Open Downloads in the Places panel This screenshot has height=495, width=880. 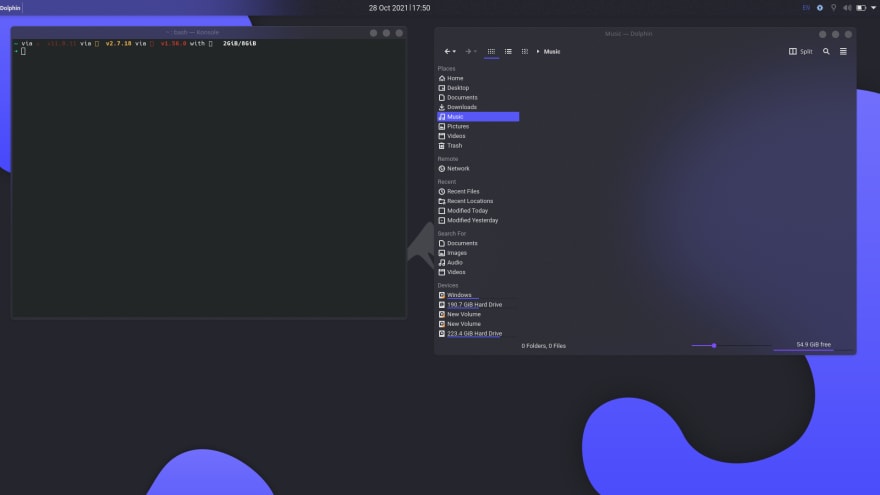click(478, 107)
